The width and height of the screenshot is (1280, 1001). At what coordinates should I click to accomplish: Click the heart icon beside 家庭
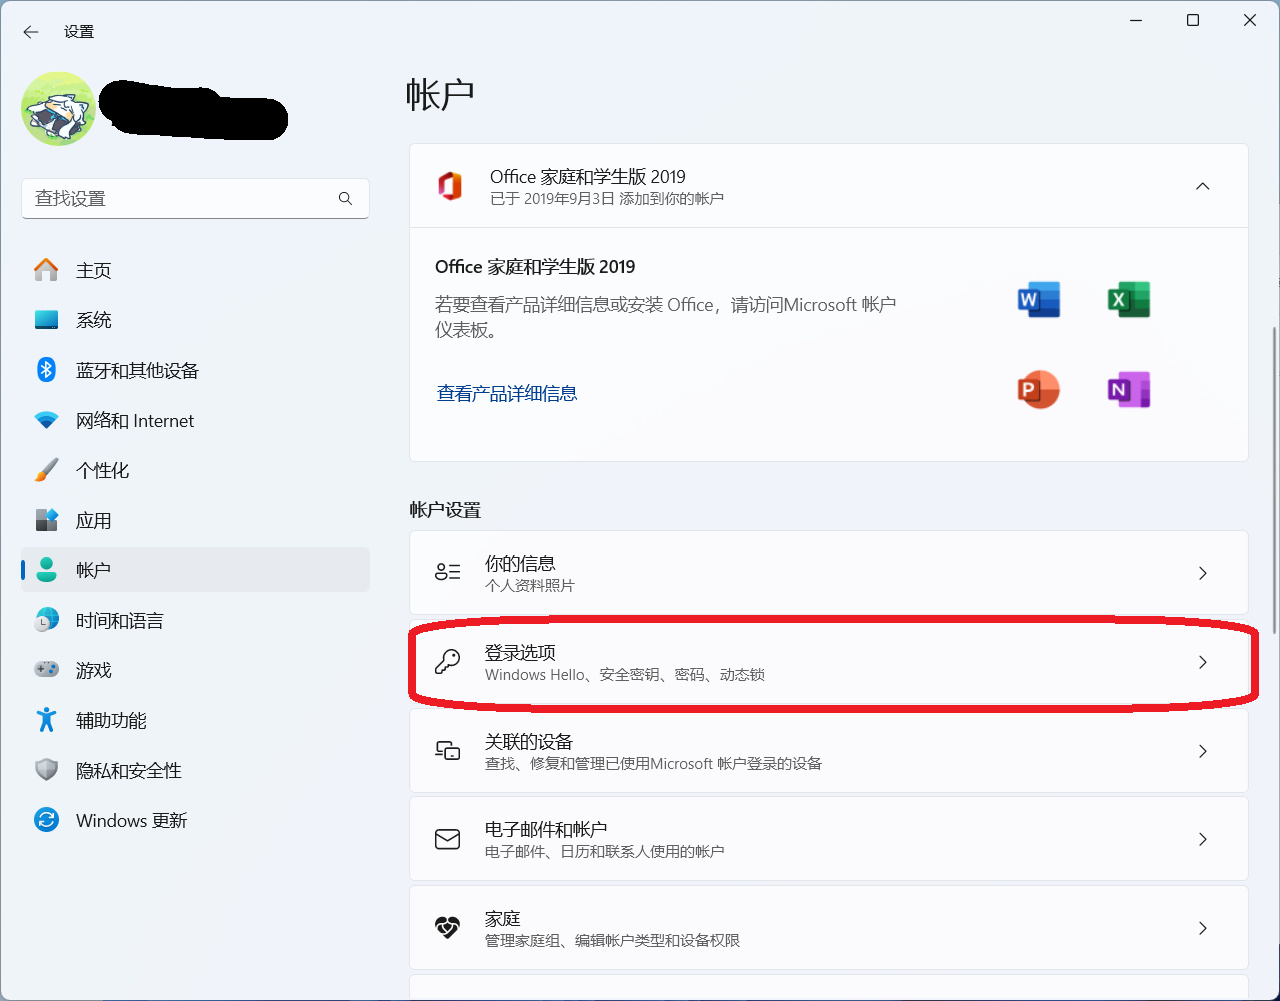pyautogui.click(x=447, y=928)
